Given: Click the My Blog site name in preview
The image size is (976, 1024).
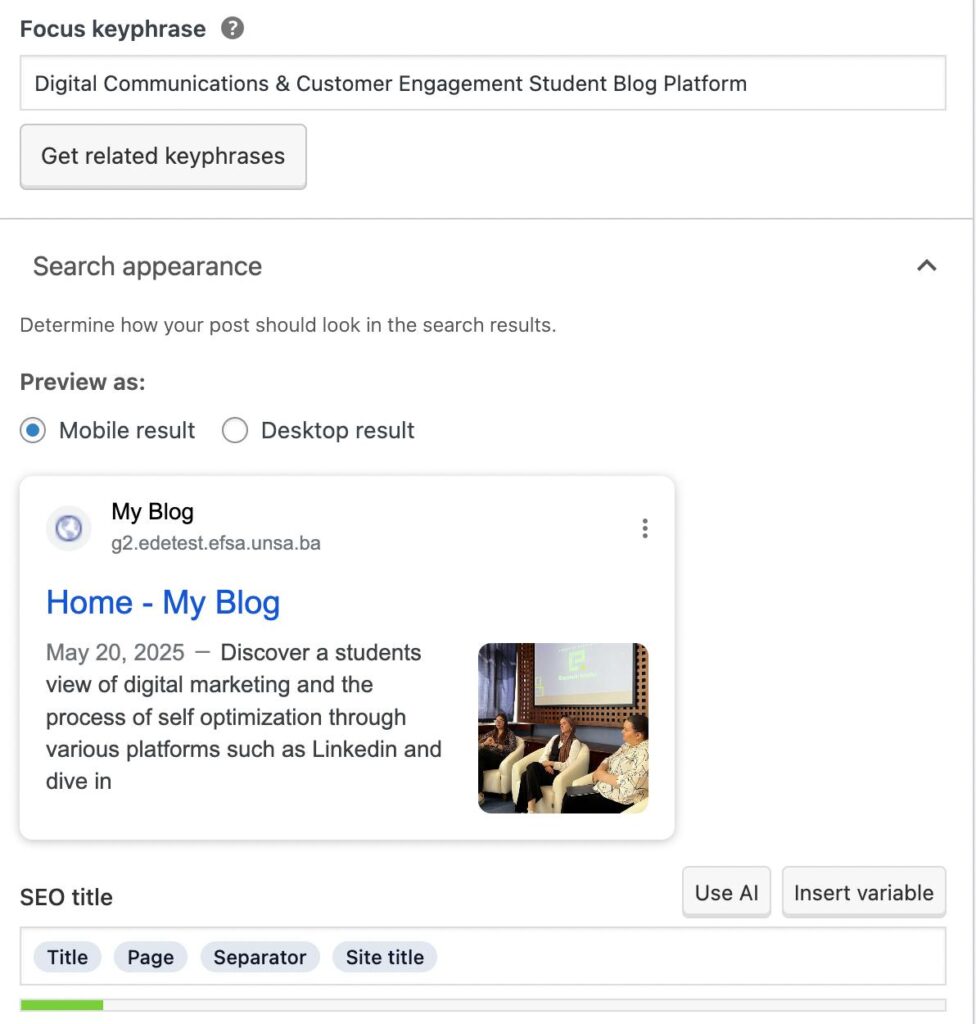Looking at the screenshot, I should 152,512.
